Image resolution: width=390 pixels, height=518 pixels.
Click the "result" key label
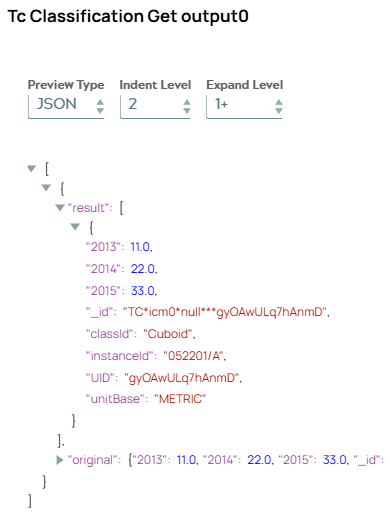point(88,208)
